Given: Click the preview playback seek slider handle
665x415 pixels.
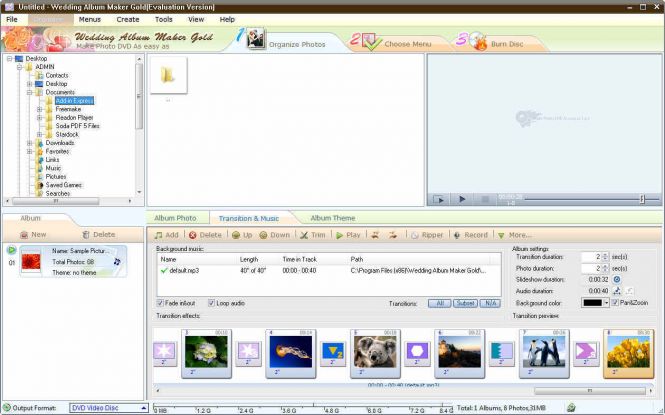Looking at the screenshot, I should [x=642, y=199].
